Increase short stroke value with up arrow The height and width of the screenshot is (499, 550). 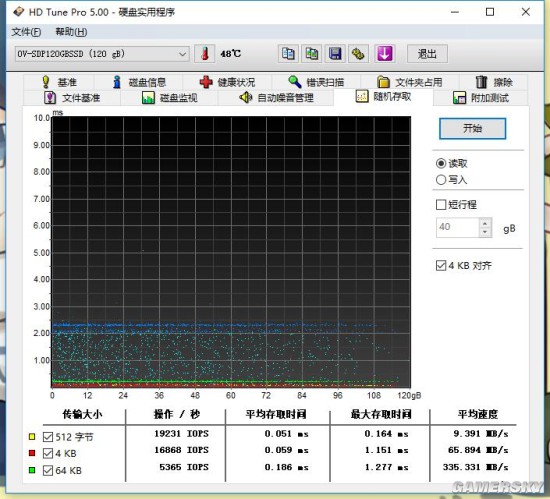point(485,223)
